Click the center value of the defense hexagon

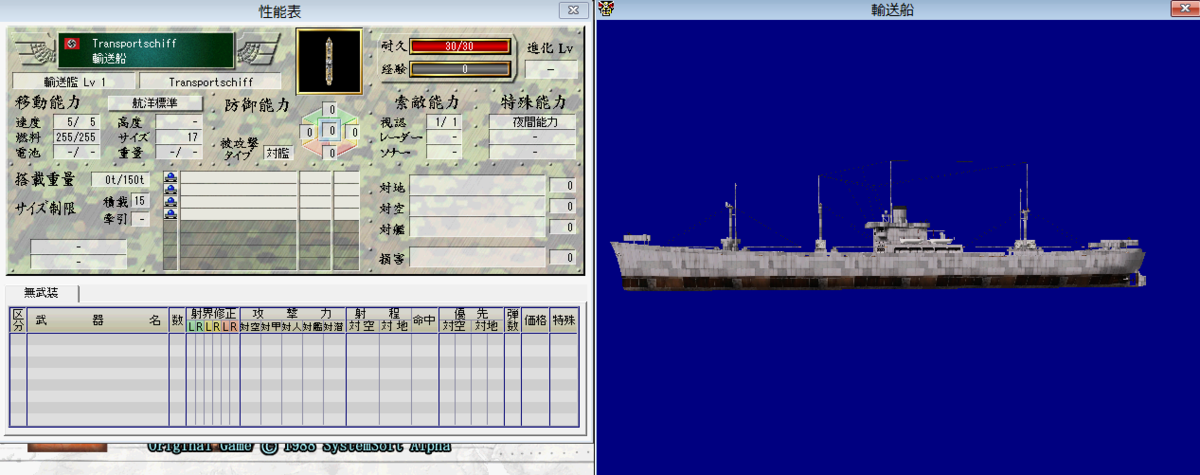coord(331,131)
